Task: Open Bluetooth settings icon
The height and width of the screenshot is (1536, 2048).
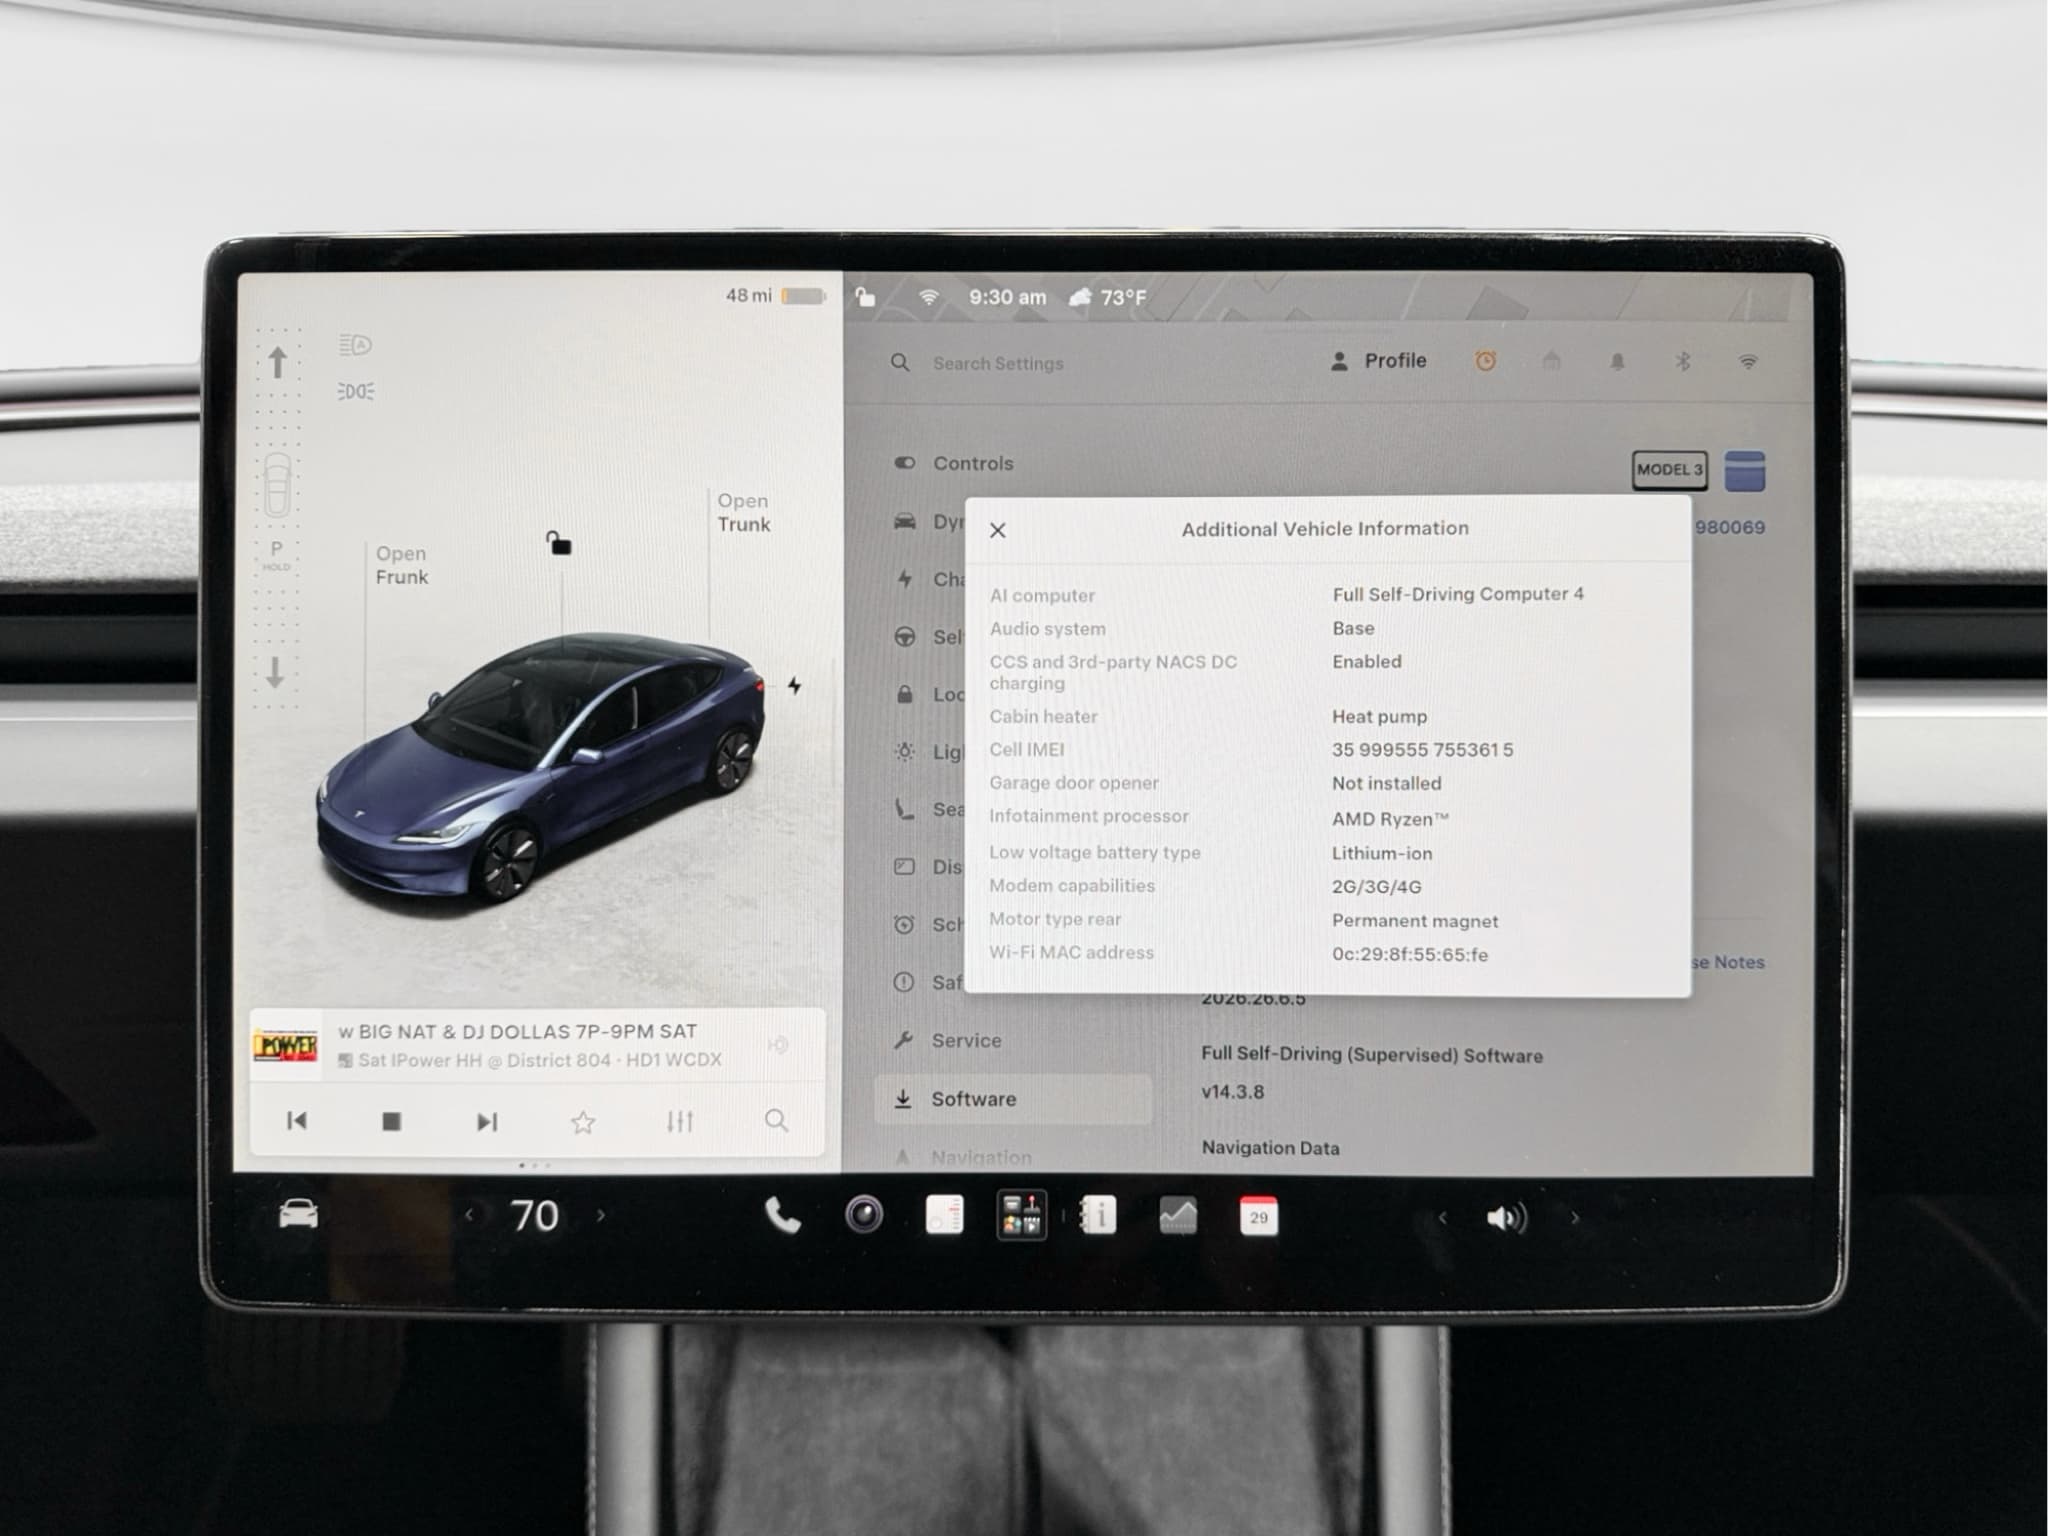Action: point(1683,362)
